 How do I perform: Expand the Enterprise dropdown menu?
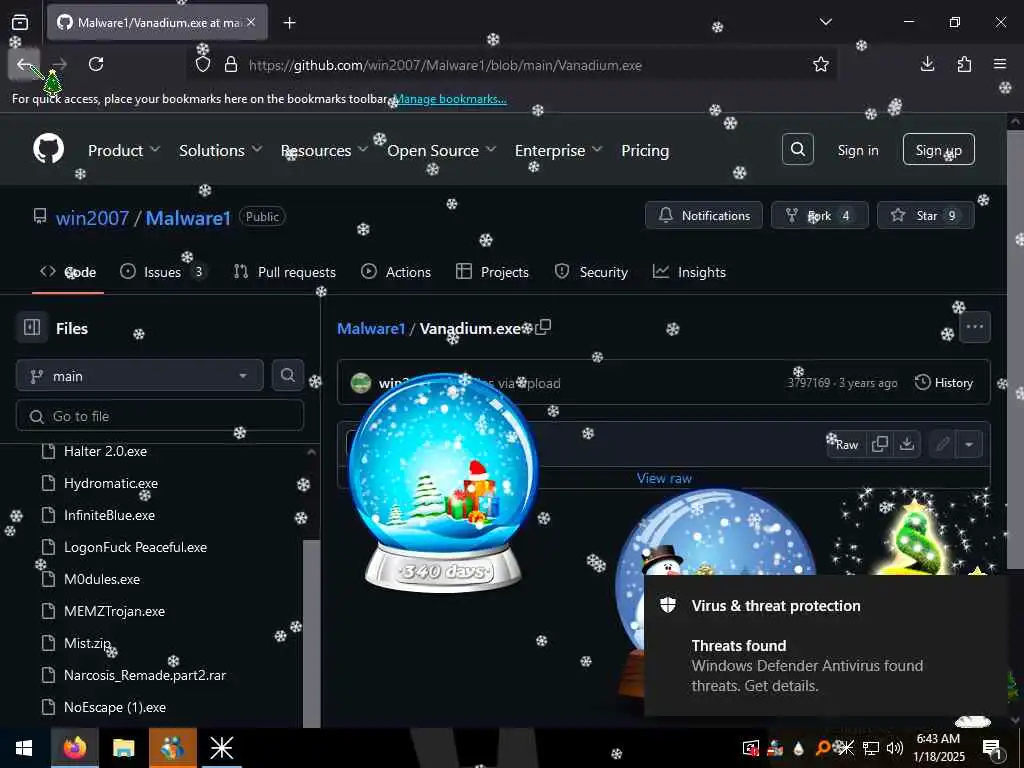558,150
